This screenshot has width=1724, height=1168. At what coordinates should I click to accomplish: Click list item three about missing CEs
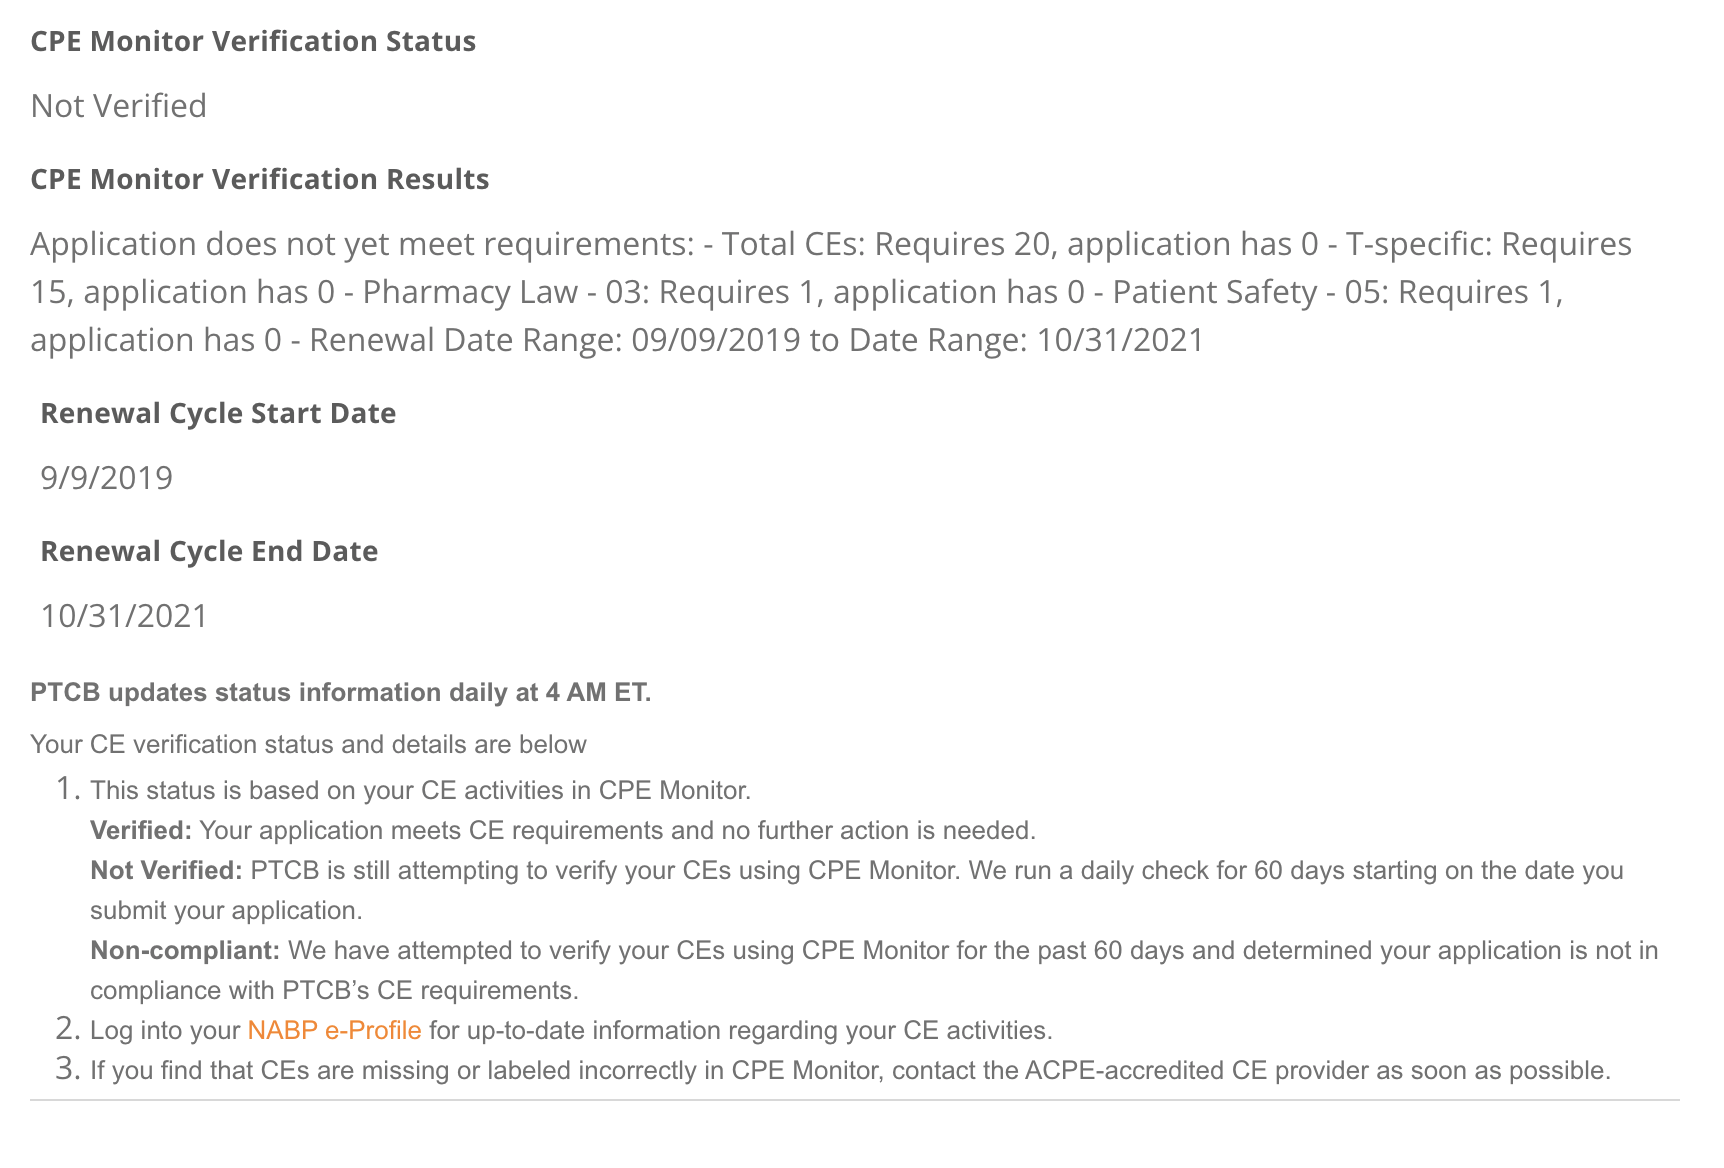coord(850,1071)
